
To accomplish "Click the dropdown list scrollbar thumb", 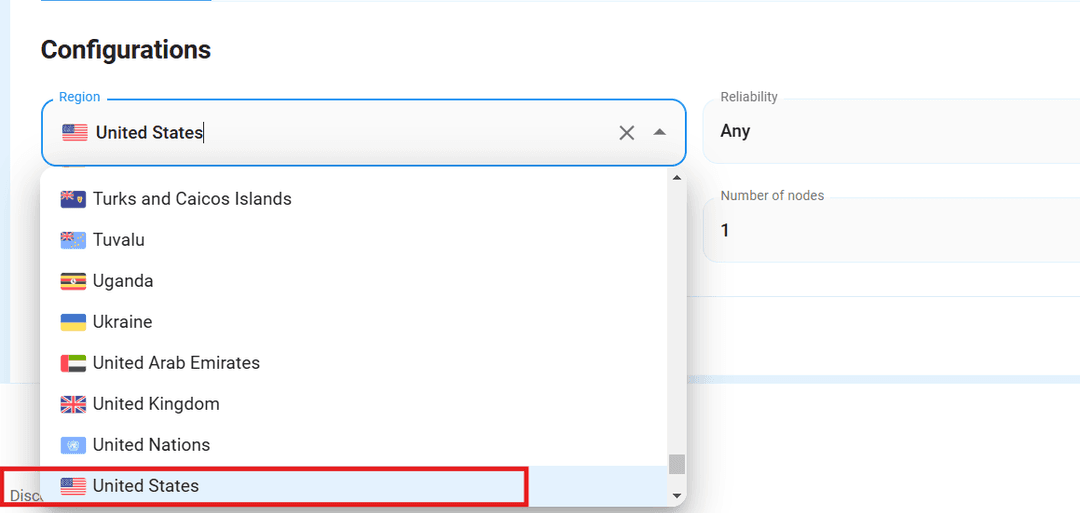I will tap(677, 464).
